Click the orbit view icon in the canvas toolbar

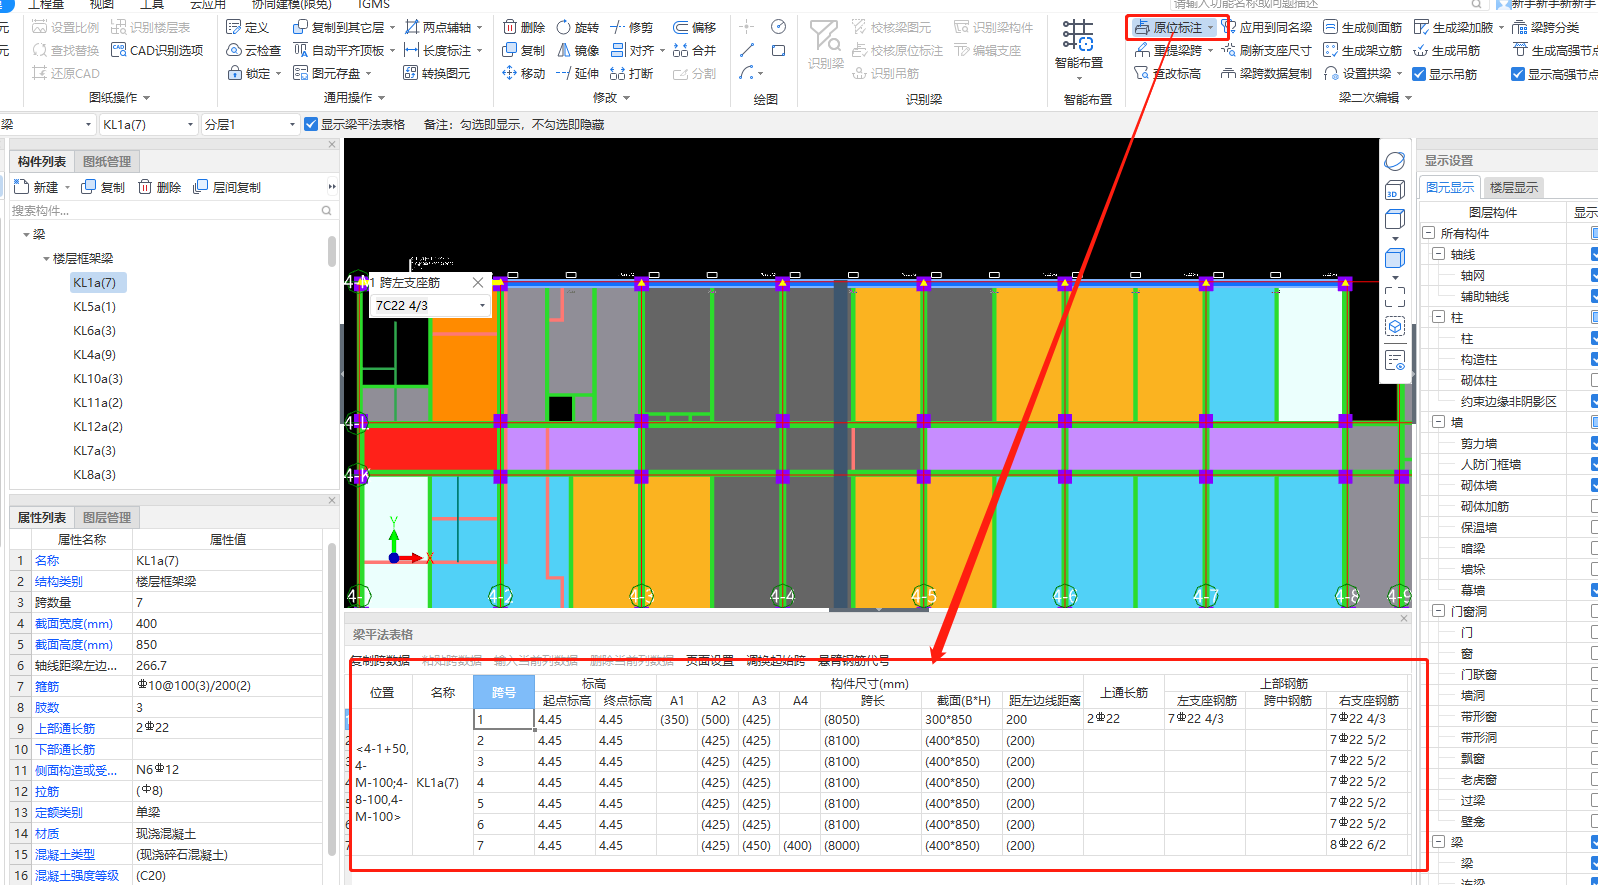point(1395,161)
